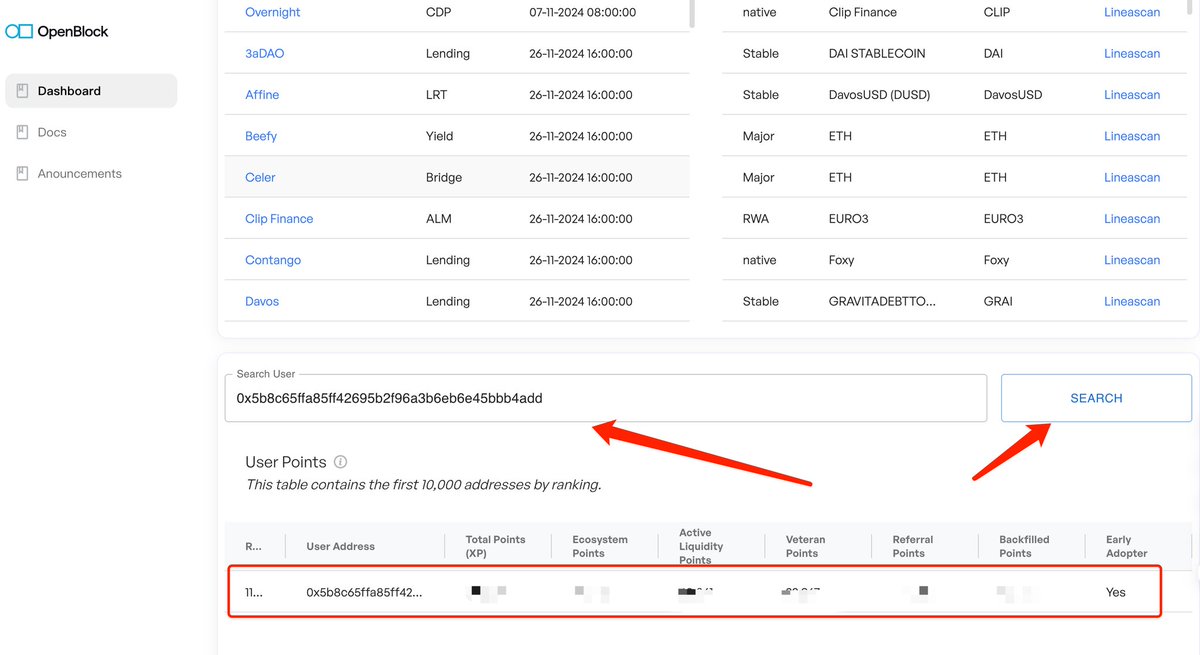1200x655 pixels.
Task: Select the user address 0x5b8c65ffa85ff42... cell
Action: (364, 592)
